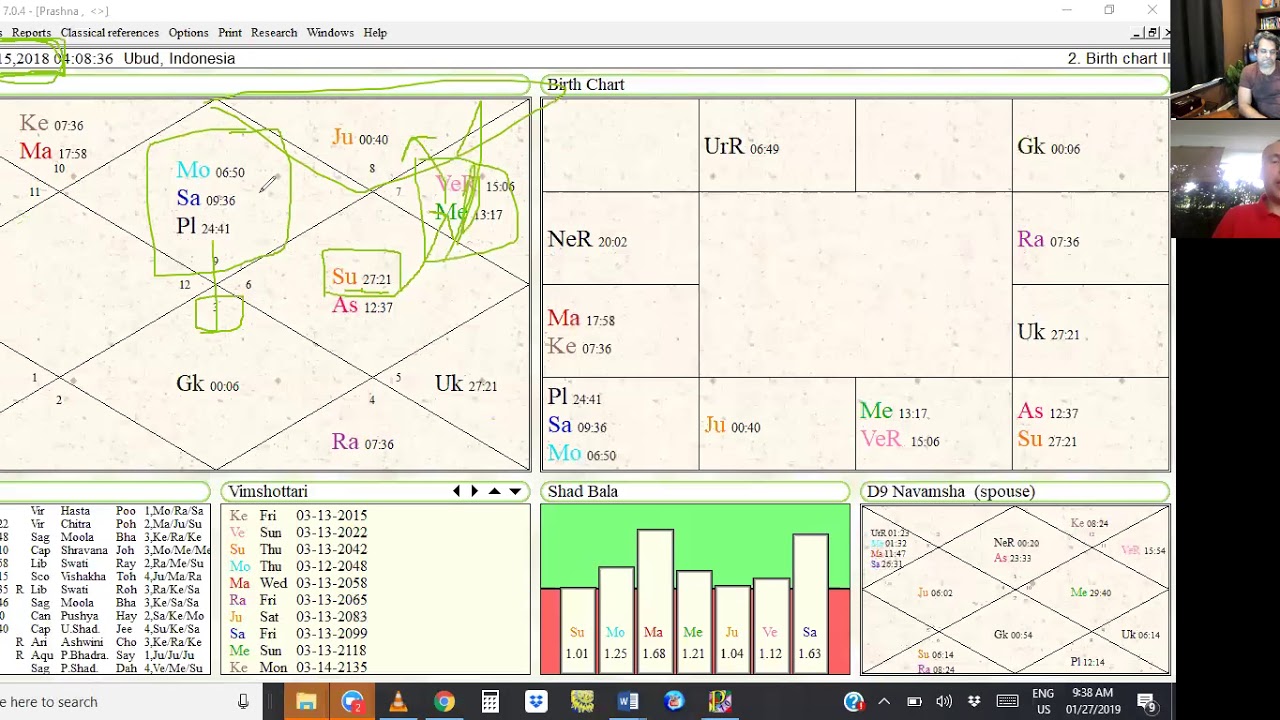Open the Windows menu
This screenshot has height=720, width=1280.
click(x=330, y=33)
